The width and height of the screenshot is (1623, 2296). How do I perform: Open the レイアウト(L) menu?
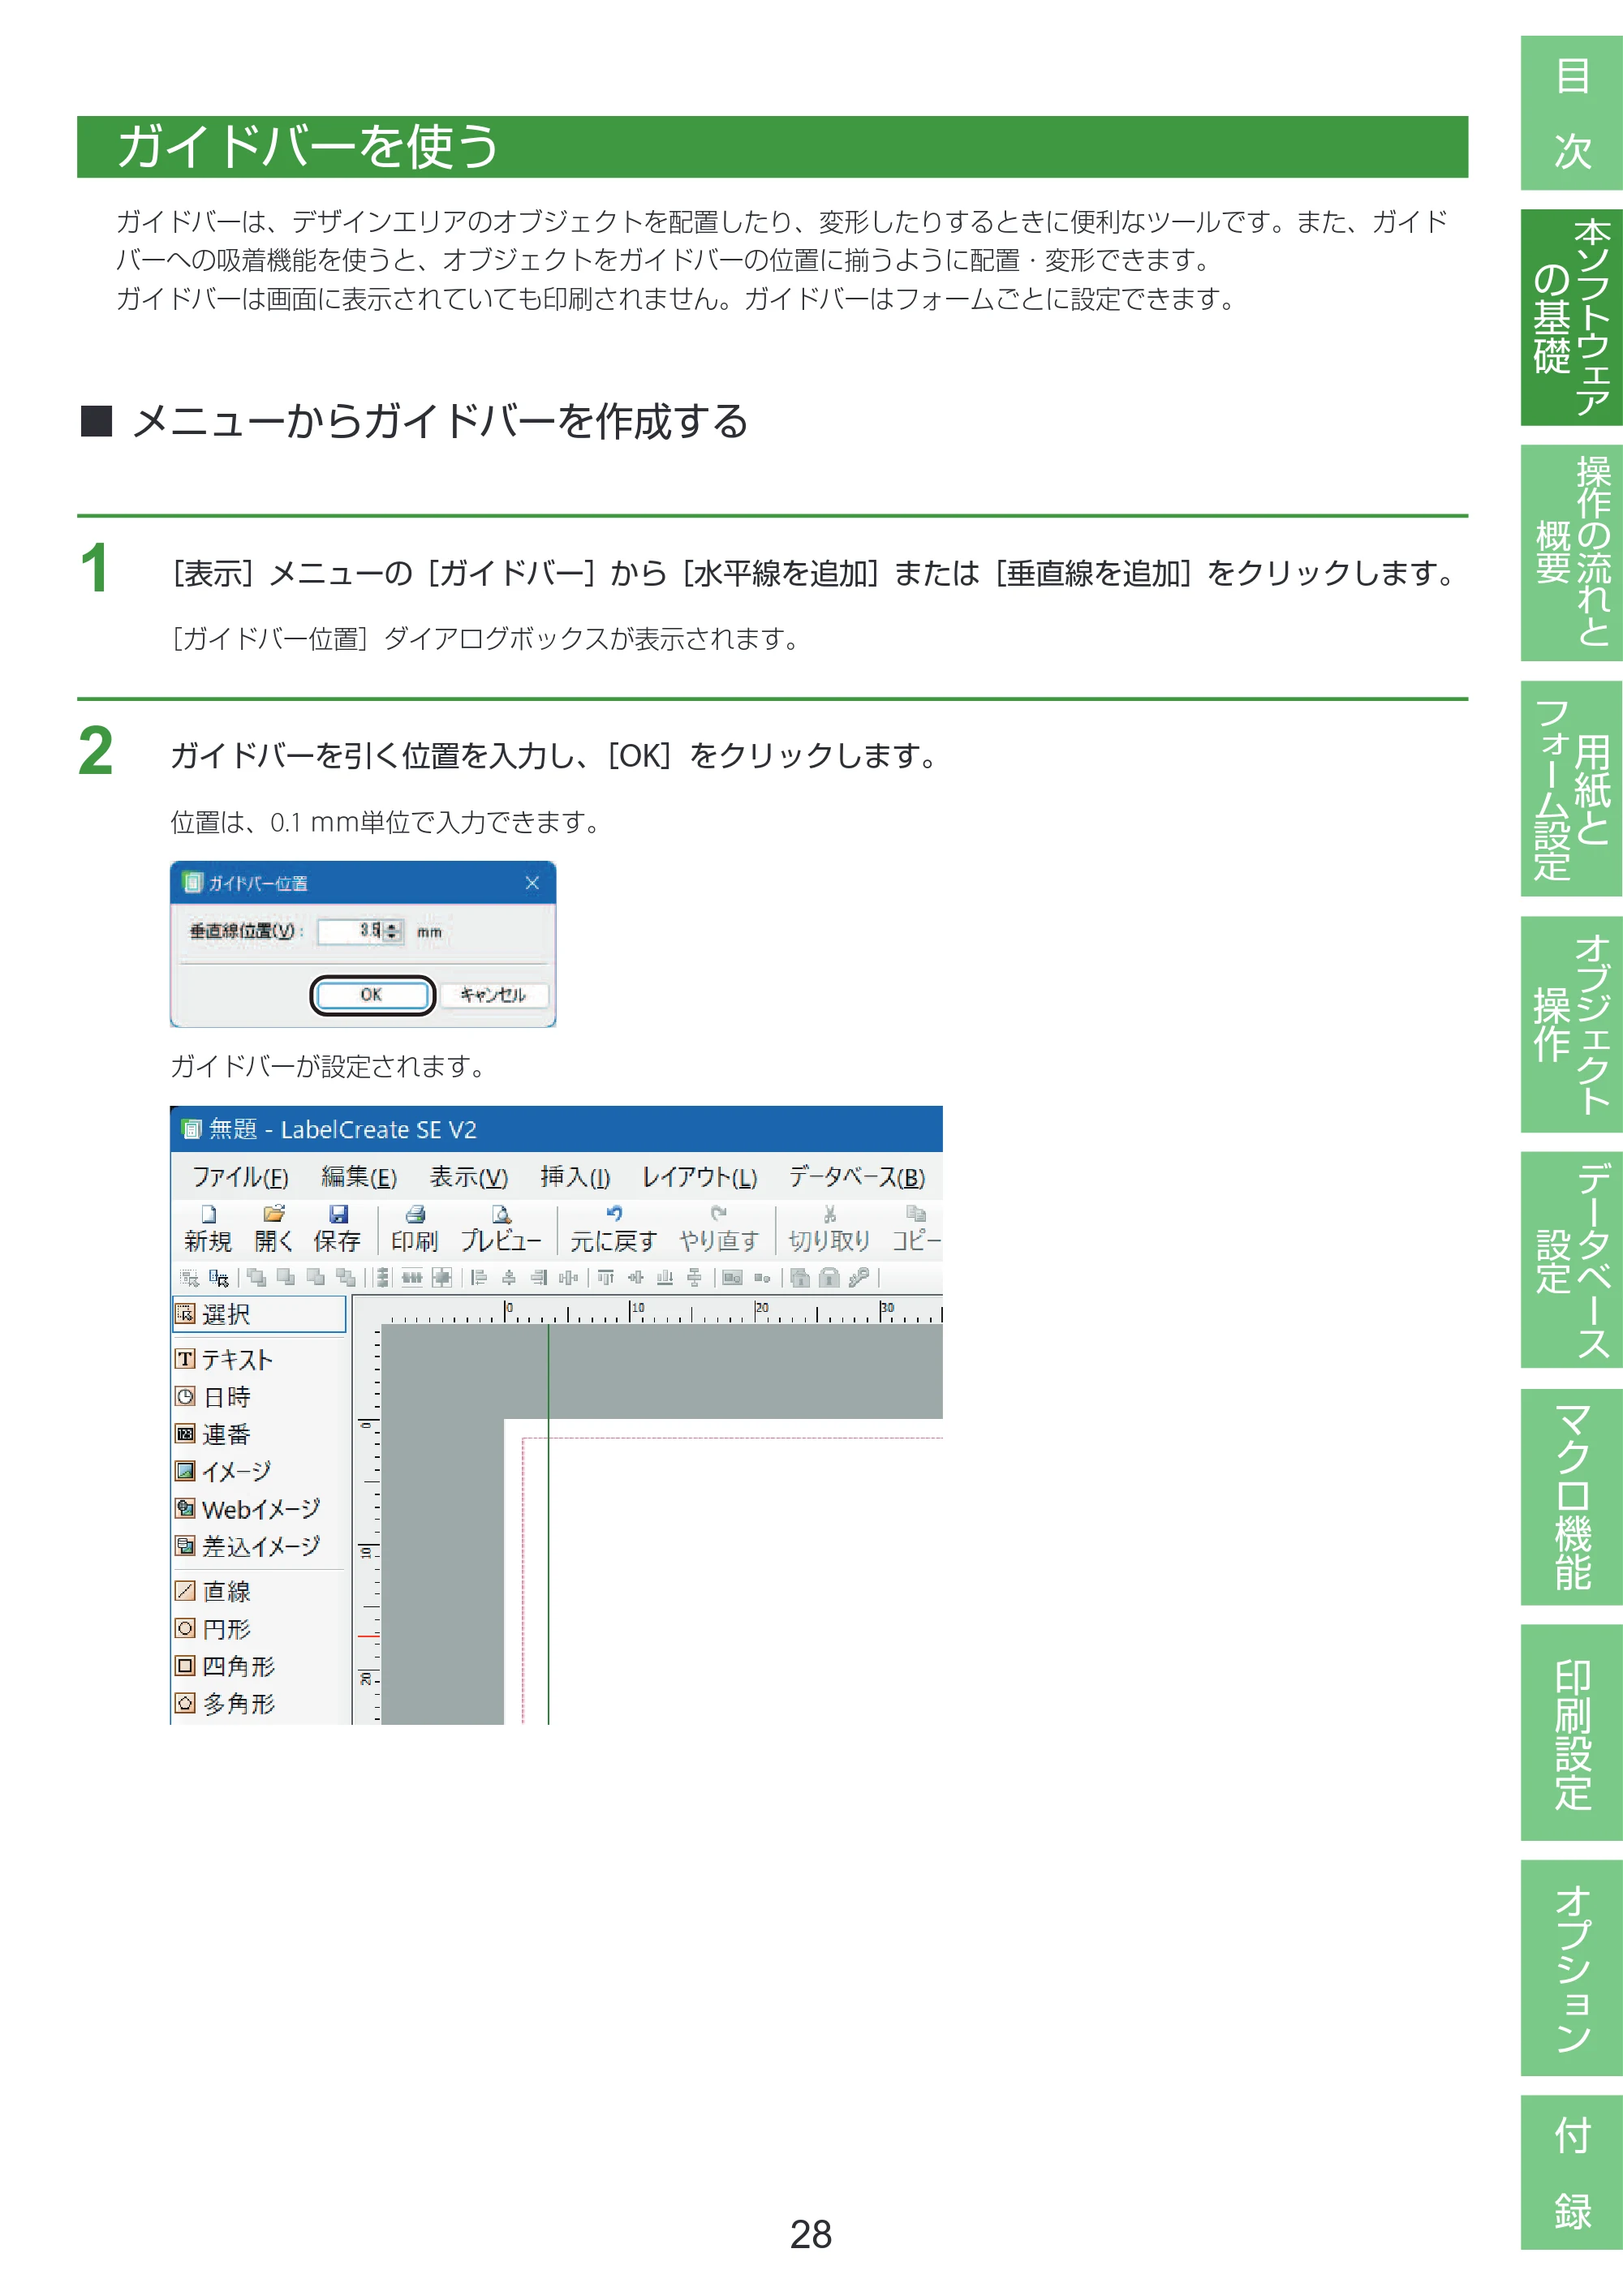click(699, 1177)
